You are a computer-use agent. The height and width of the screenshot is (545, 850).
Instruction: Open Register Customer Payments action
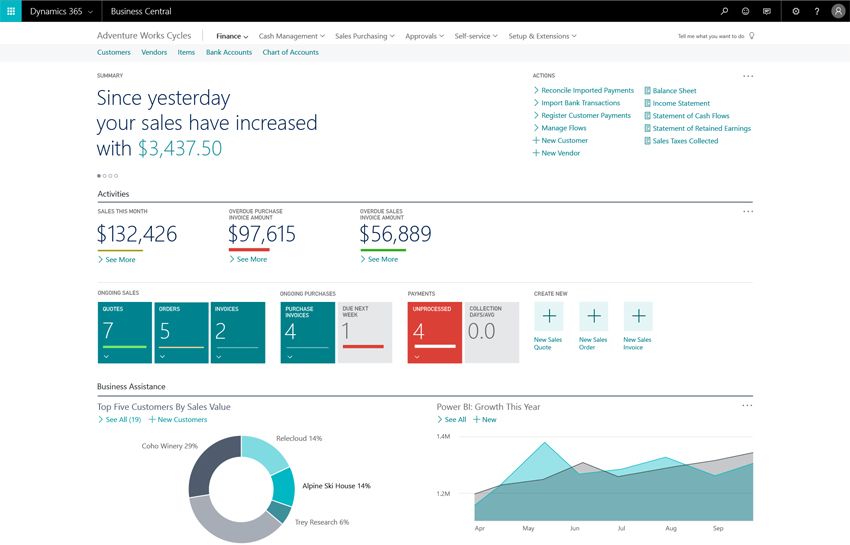tap(582, 115)
